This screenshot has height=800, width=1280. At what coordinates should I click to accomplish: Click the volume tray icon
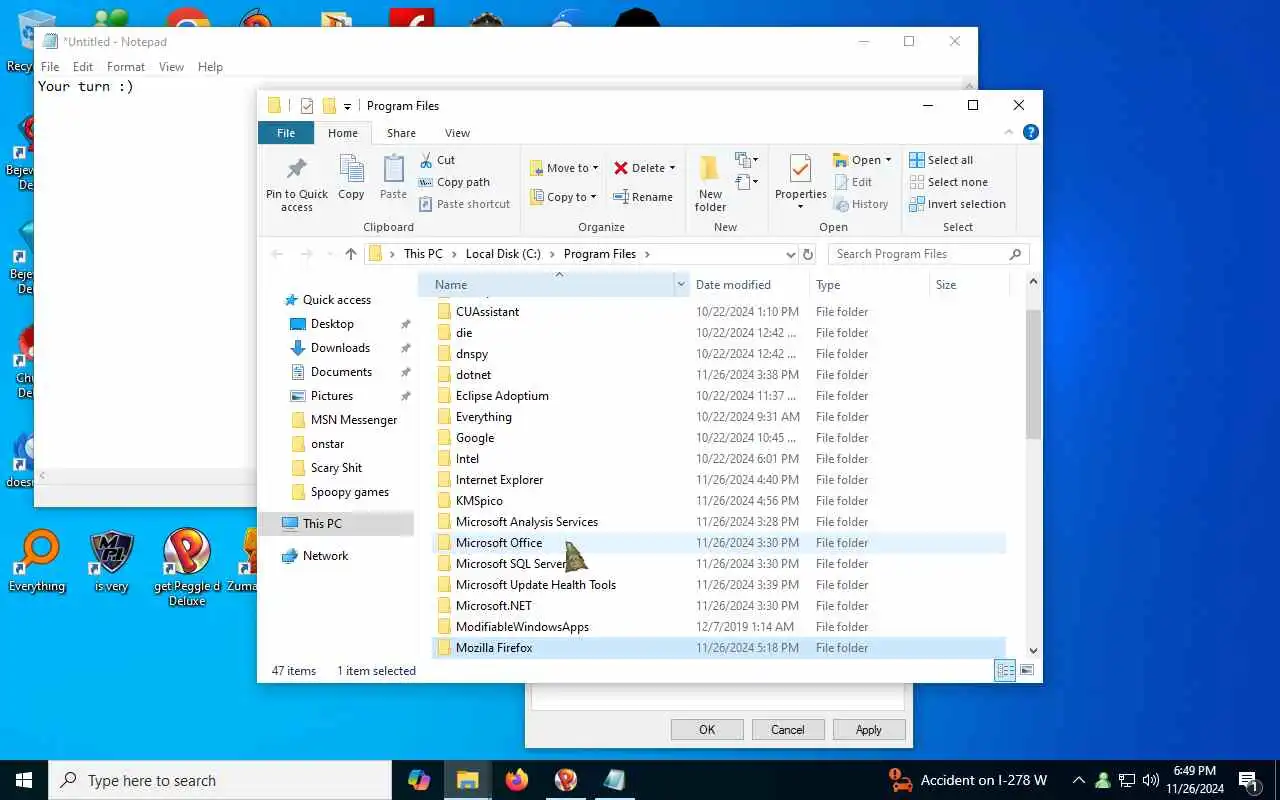click(1150, 780)
